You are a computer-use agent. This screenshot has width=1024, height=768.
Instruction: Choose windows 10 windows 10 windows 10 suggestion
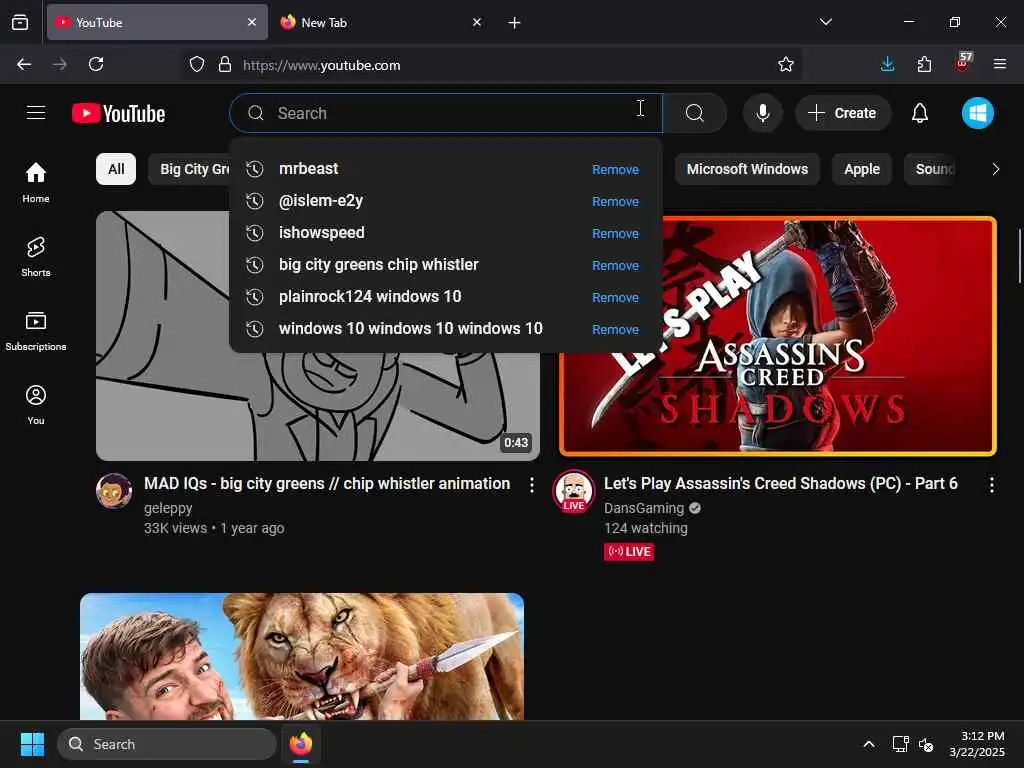coord(444,328)
